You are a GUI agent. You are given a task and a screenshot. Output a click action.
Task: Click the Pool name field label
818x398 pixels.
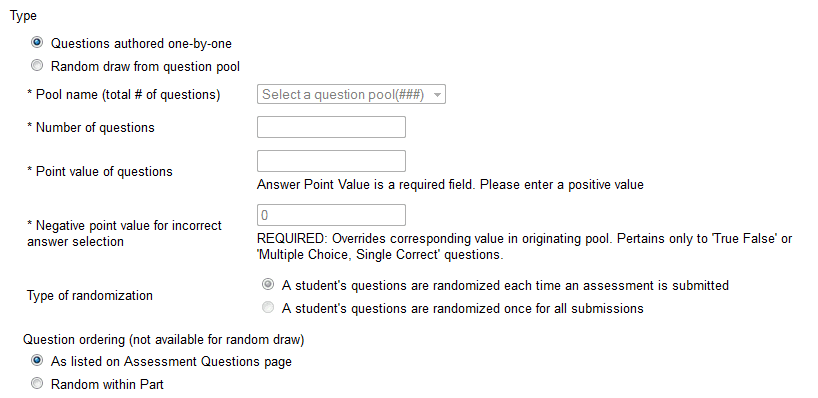124,95
